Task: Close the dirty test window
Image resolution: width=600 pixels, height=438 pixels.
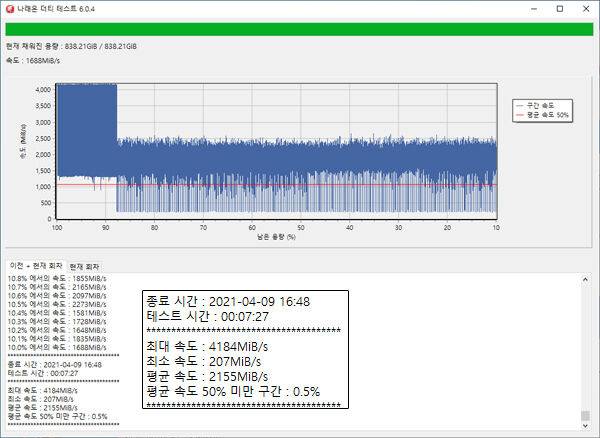Action: point(586,8)
